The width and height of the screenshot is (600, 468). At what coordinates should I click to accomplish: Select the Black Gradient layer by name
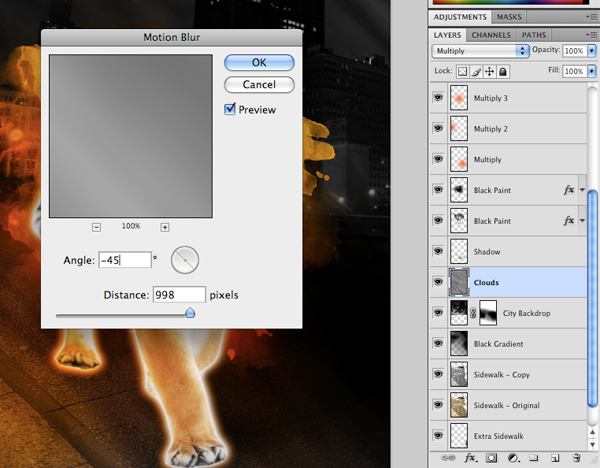pyautogui.click(x=498, y=344)
